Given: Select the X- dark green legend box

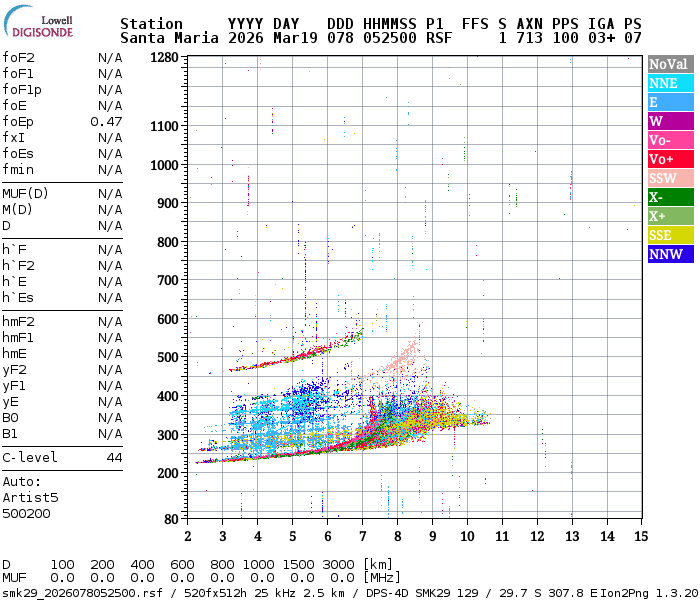Looking at the screenshot, I should (x=670, y=197).
